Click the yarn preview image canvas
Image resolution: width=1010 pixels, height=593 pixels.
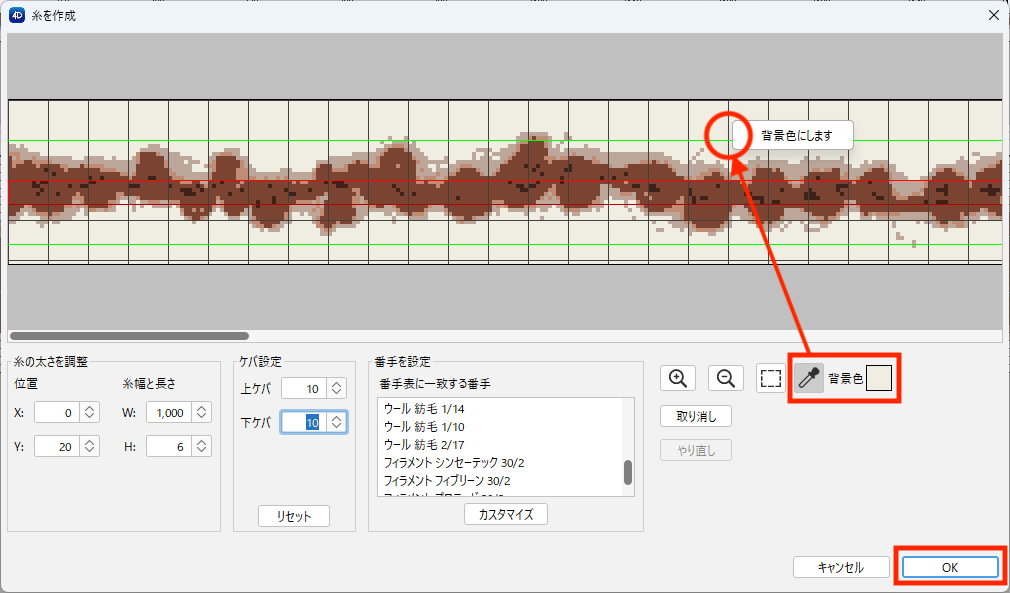(x=505, y=182)
